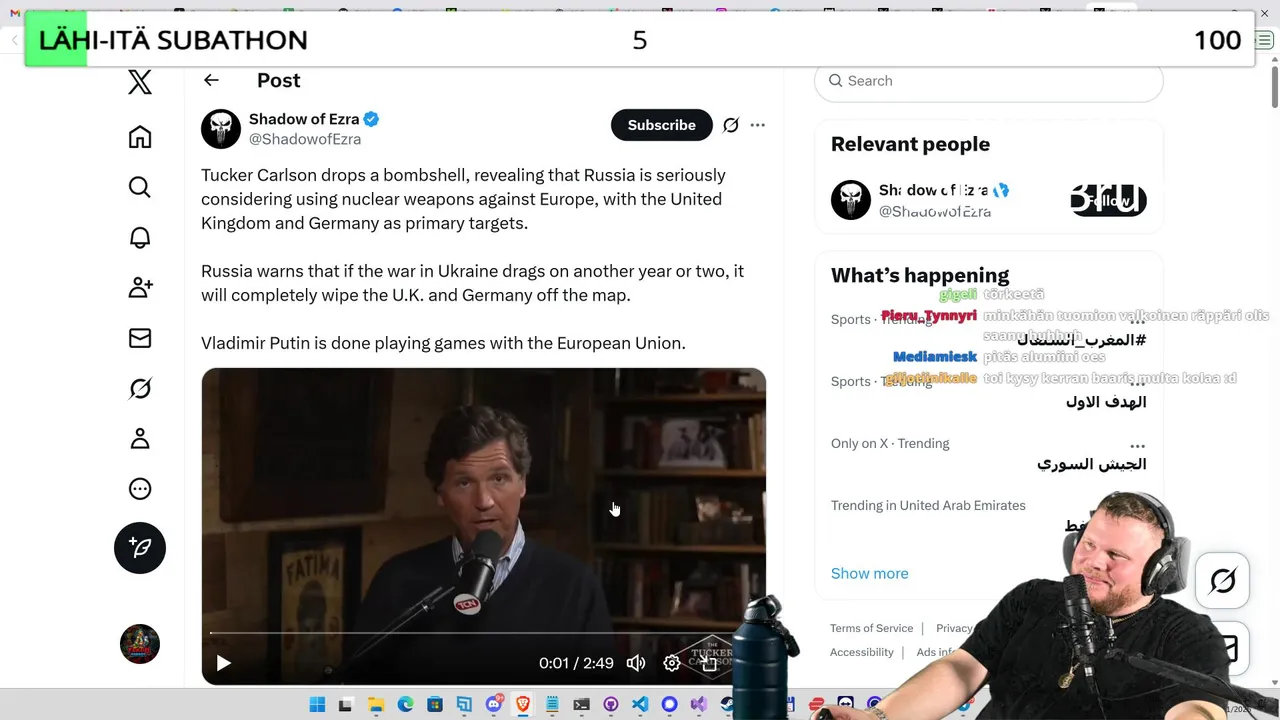
Task: Focus the X Search field
Action: point(989,81)
